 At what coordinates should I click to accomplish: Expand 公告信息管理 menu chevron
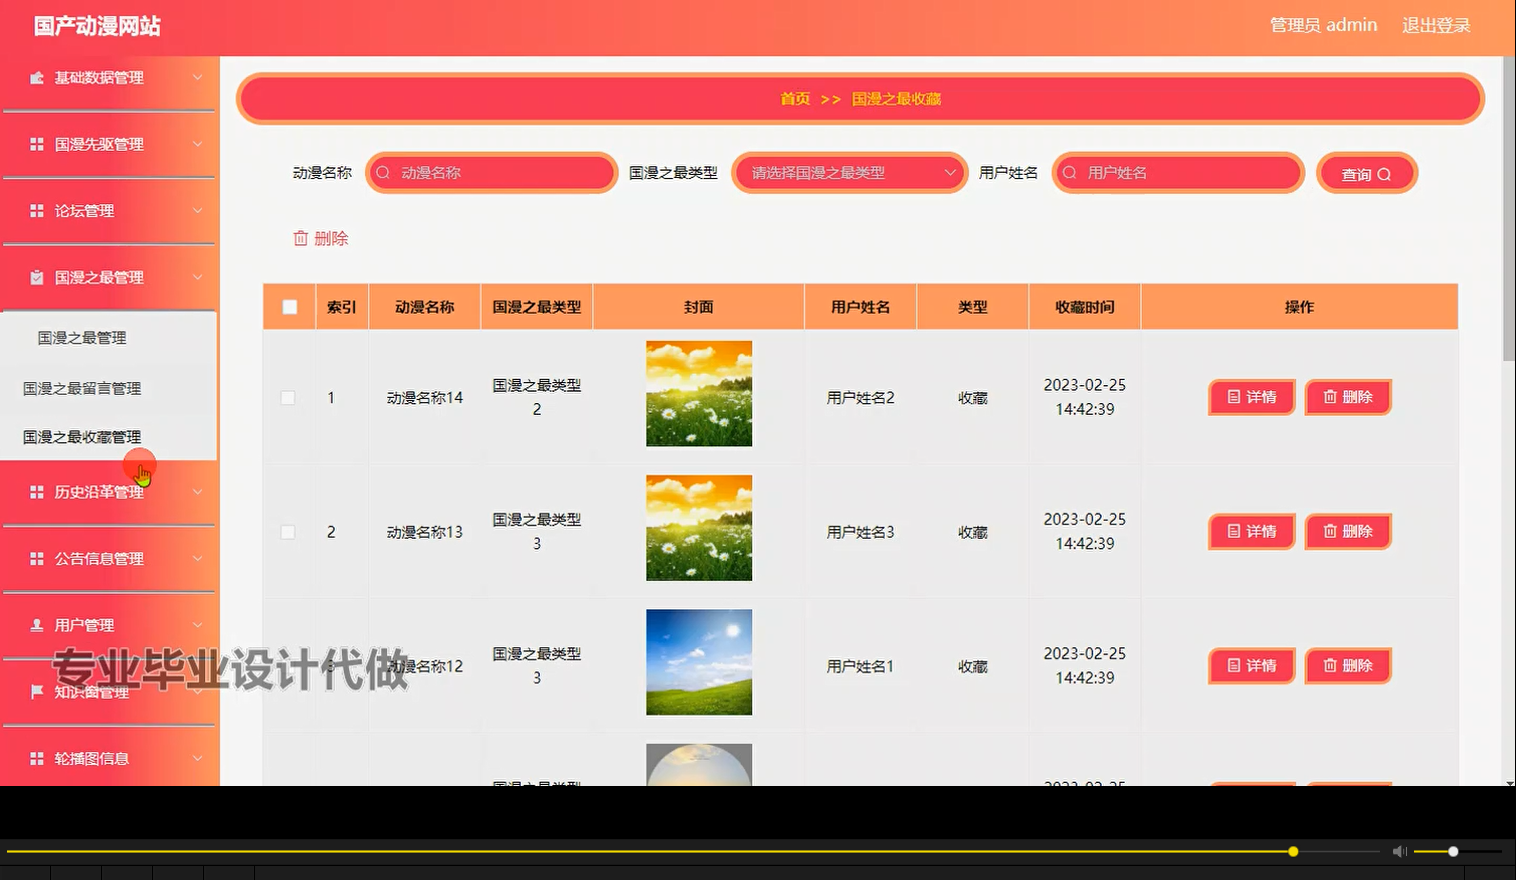197,559
